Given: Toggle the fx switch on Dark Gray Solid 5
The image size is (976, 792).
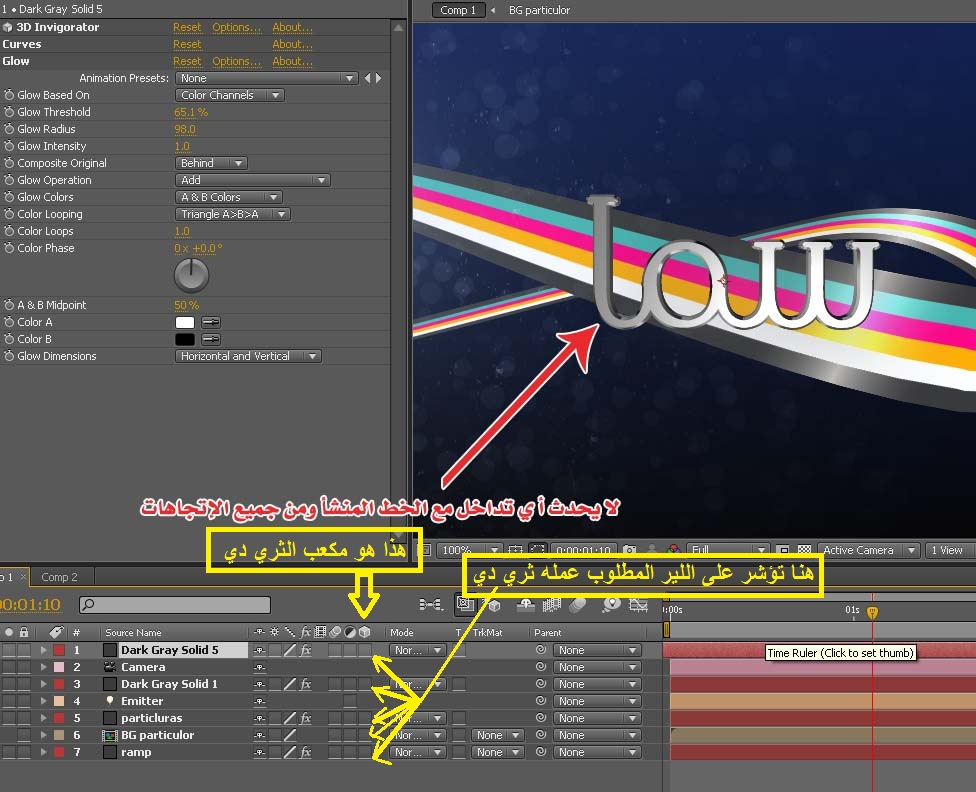Looking at the screenshot, I should tap(306, 650).
